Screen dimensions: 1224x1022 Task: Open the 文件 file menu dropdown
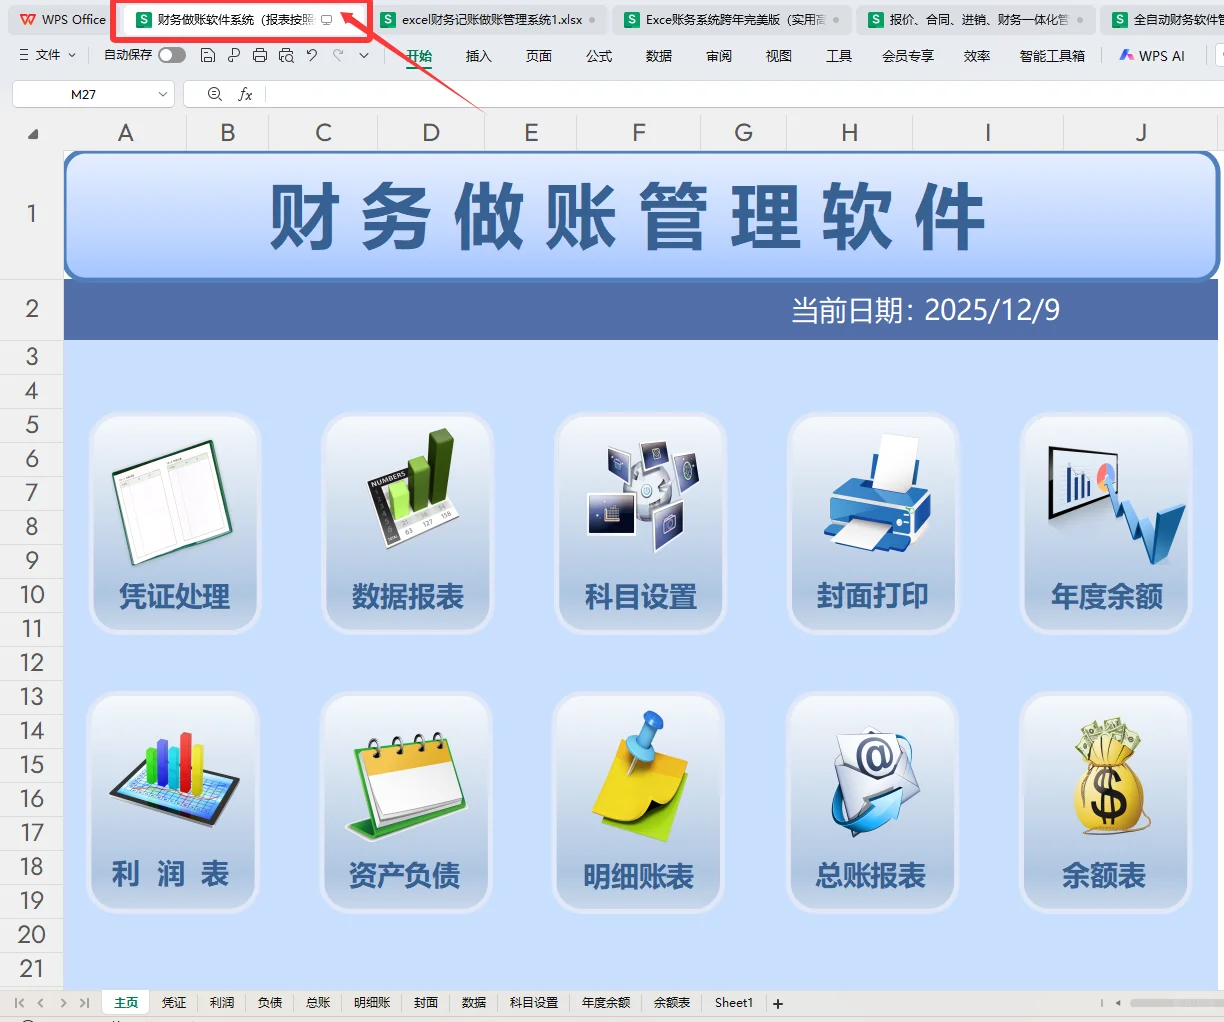pos(47,56)
